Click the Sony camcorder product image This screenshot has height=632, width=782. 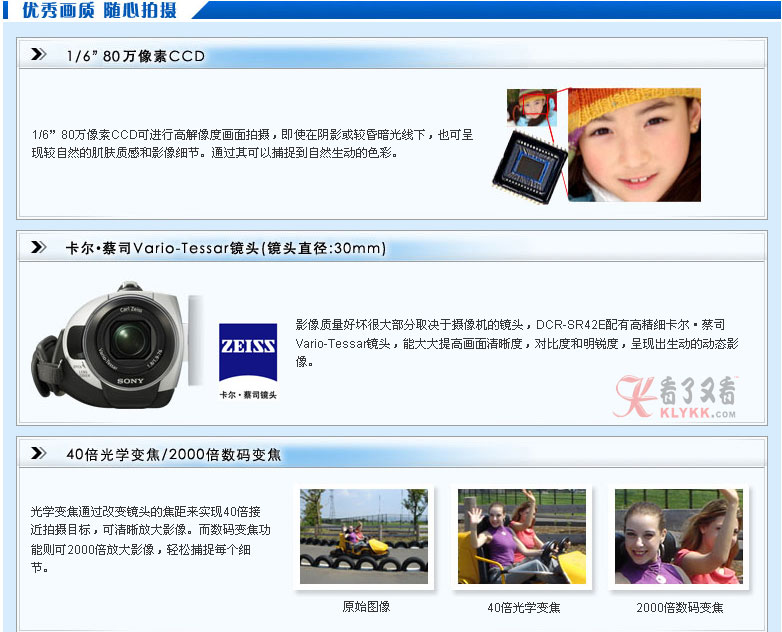[117, 344]
